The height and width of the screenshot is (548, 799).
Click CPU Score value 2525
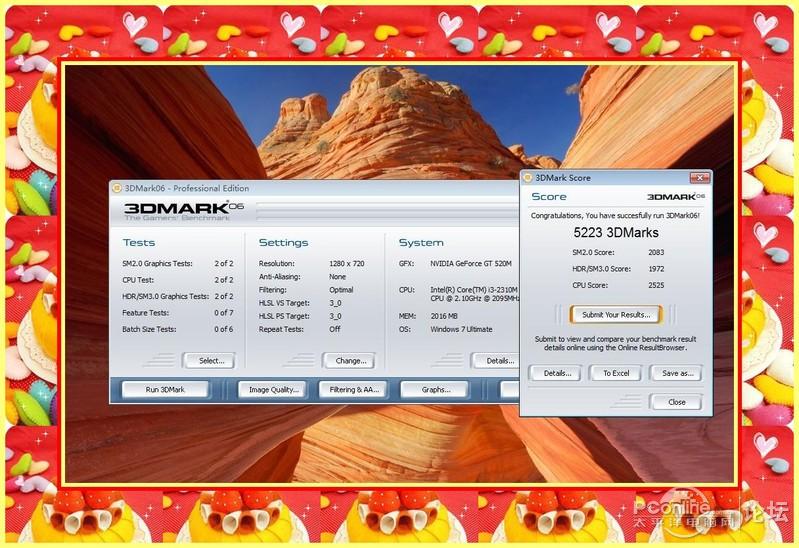[656, 285]
